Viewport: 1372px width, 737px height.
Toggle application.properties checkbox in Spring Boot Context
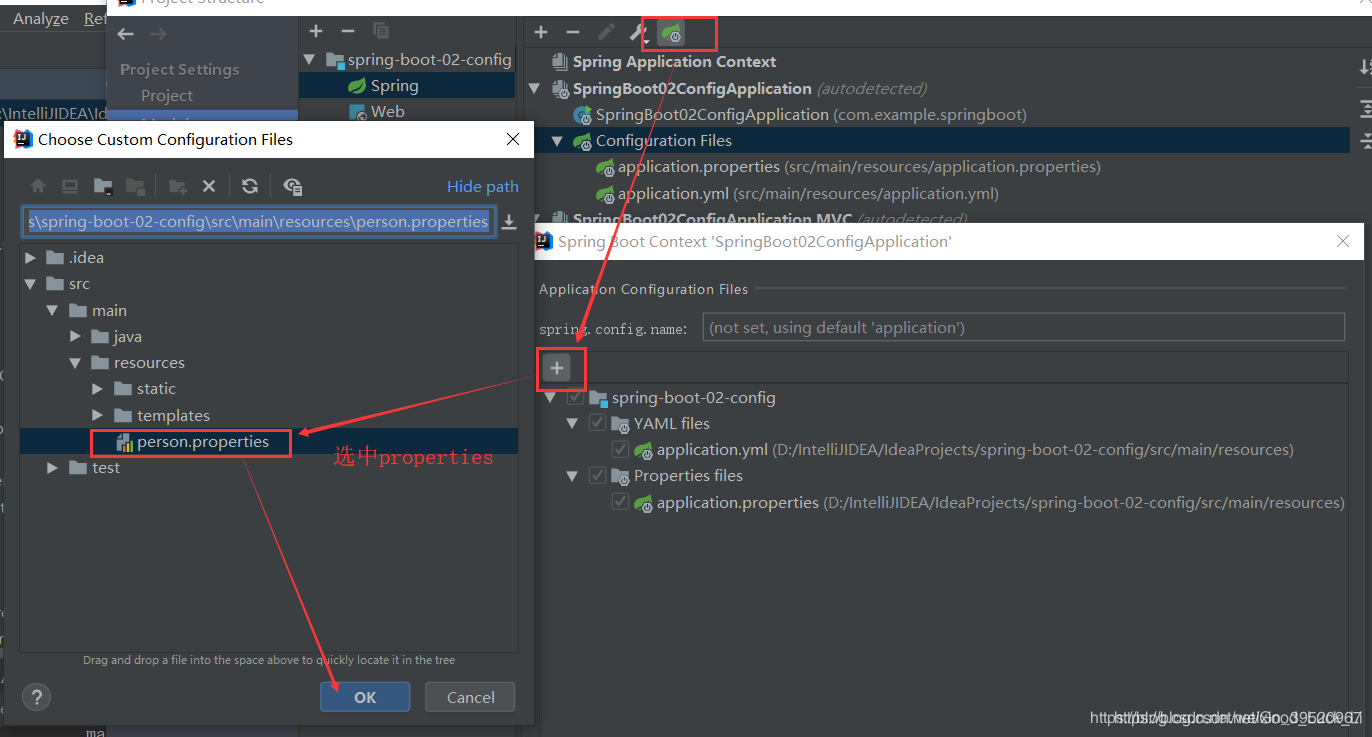click(x=620, y=502)
